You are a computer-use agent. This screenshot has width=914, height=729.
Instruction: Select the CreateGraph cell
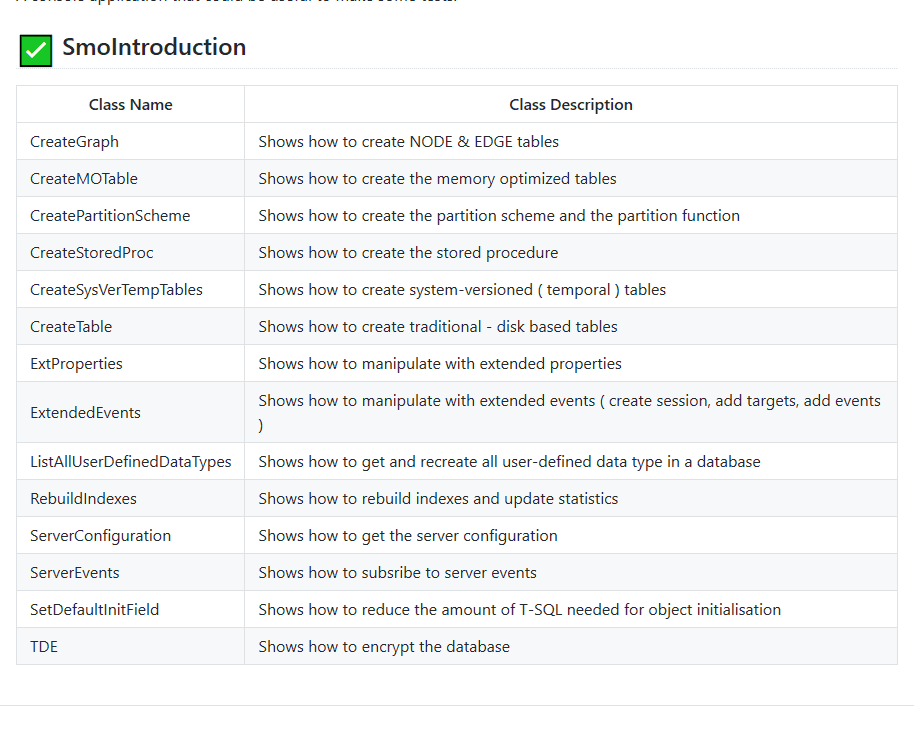coord(131,142)
